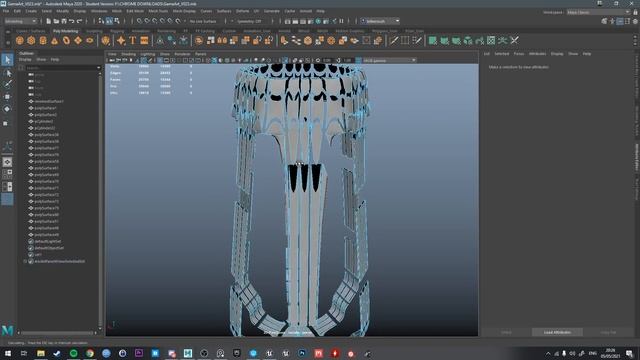This screenshot has width=640, height=360.
Task: Click the Open Scene icon
Action: [56, 21]
